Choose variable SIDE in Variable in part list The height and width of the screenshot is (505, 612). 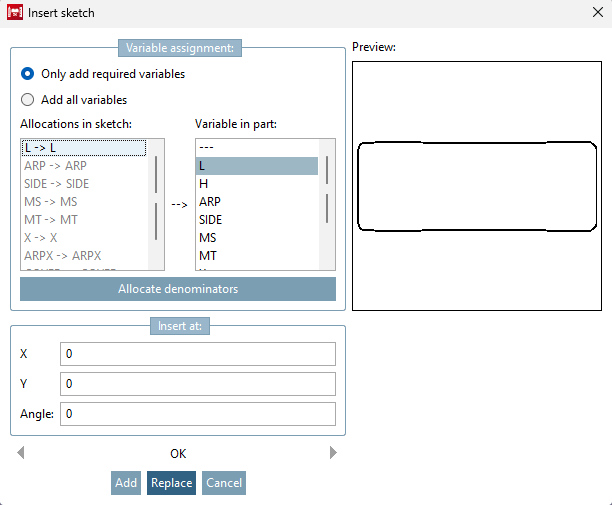pyautogui.click(x=257, y=220)
